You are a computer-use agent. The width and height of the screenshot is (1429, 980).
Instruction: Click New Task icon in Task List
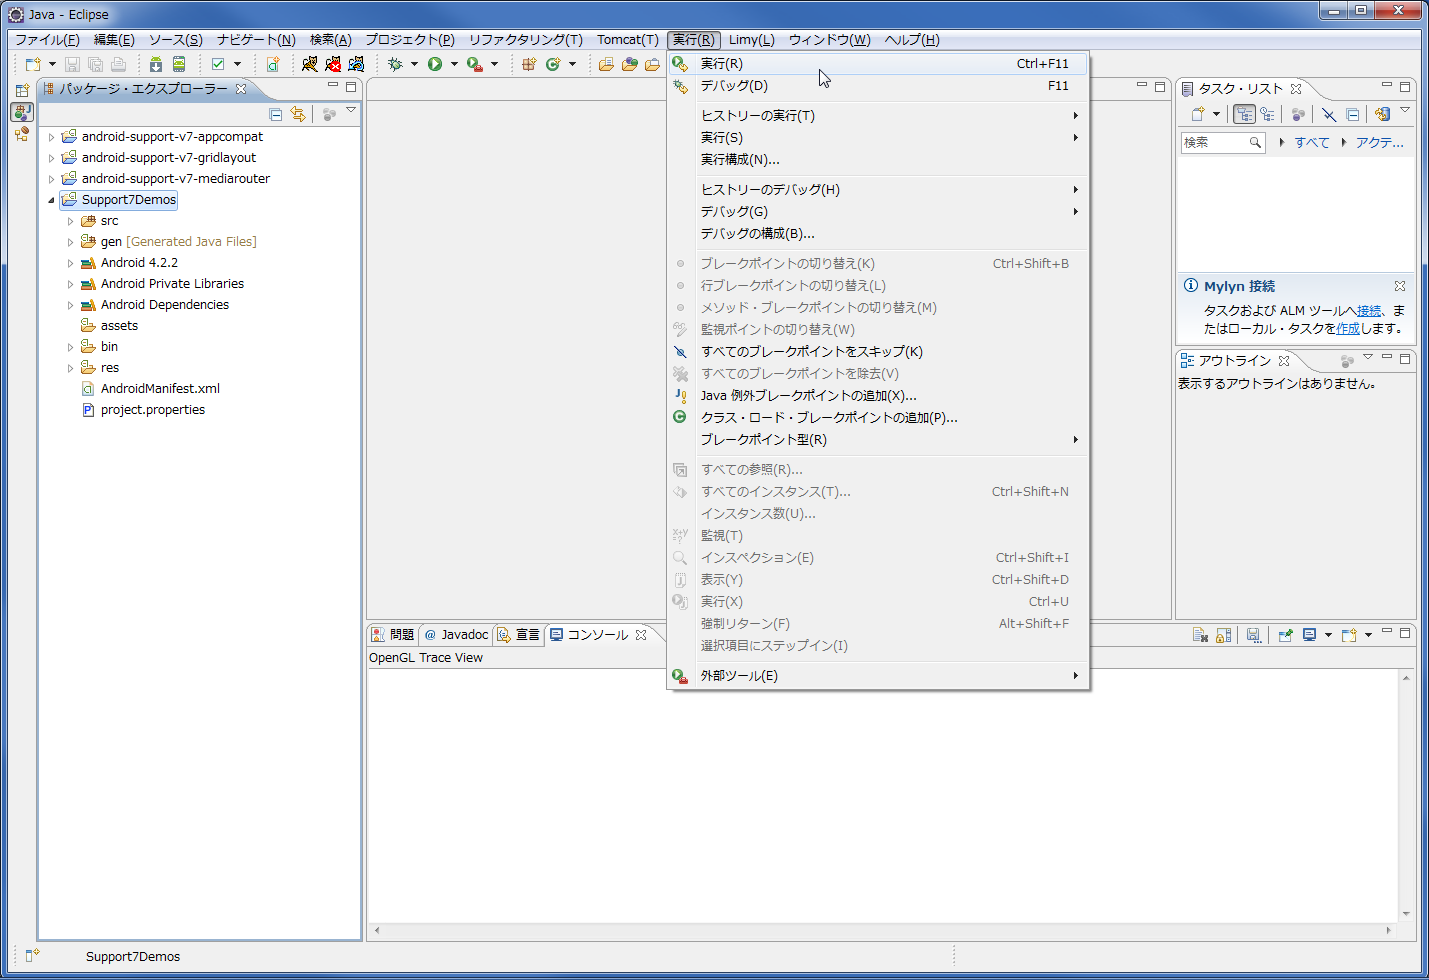pyautogui.click(x=1198, y=114)
